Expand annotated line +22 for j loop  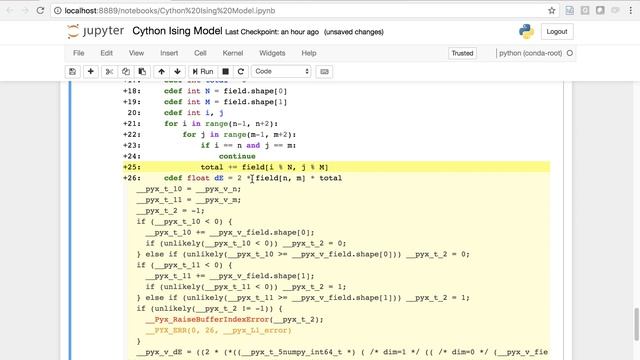(x=336, y=135)
